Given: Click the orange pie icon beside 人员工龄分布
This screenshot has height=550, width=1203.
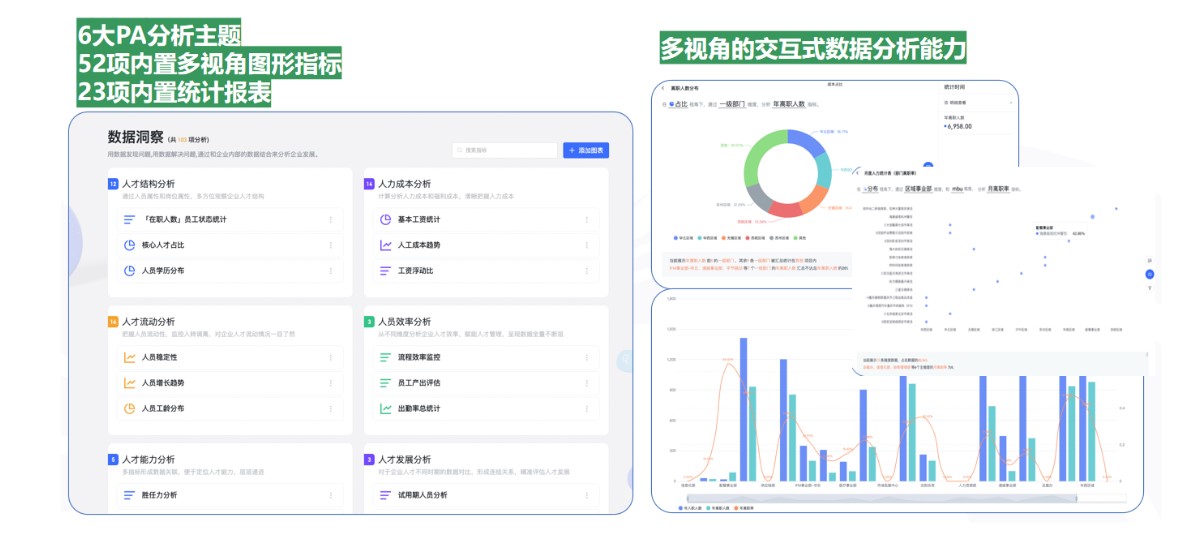Looking at the screenshot, I should point(129,409).
